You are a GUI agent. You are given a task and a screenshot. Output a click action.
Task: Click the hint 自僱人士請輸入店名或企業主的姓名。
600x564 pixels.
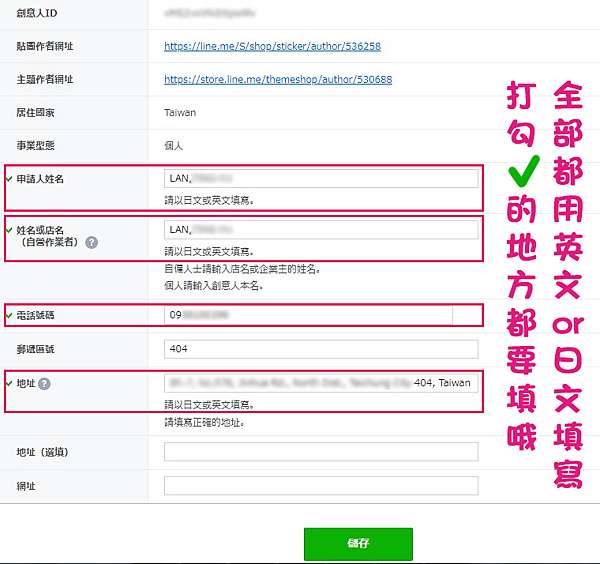(242, 269)
